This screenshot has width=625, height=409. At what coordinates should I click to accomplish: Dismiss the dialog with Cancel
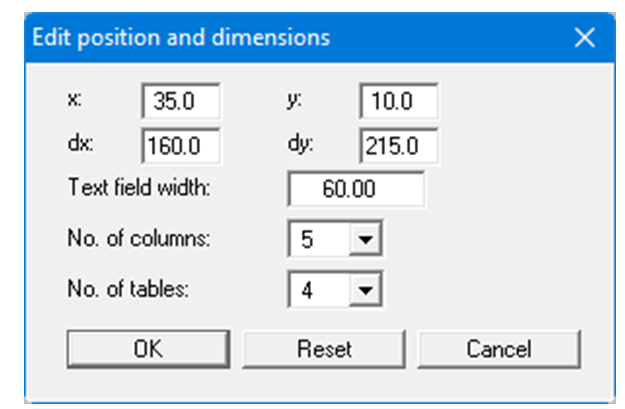click(x=498, y=349)
